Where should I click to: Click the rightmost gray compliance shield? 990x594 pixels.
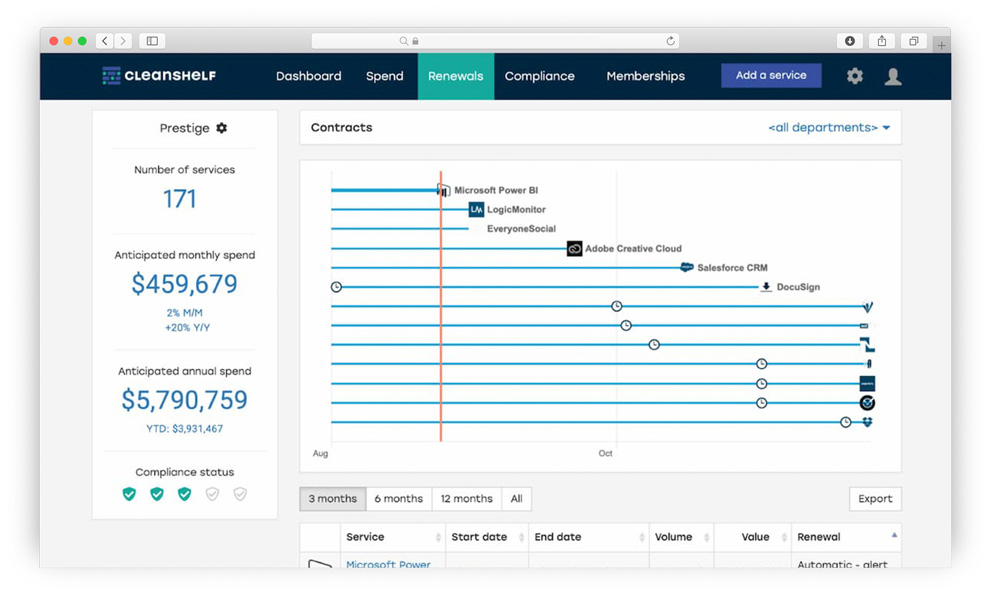point(240,494)
